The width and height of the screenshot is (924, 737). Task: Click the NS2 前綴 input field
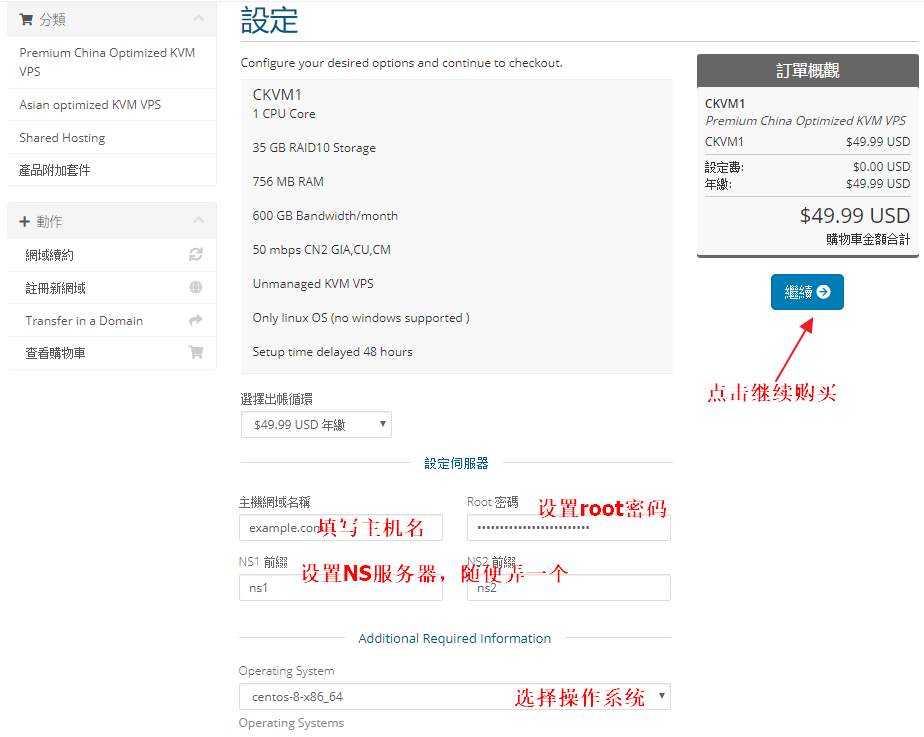coord(569,587)
